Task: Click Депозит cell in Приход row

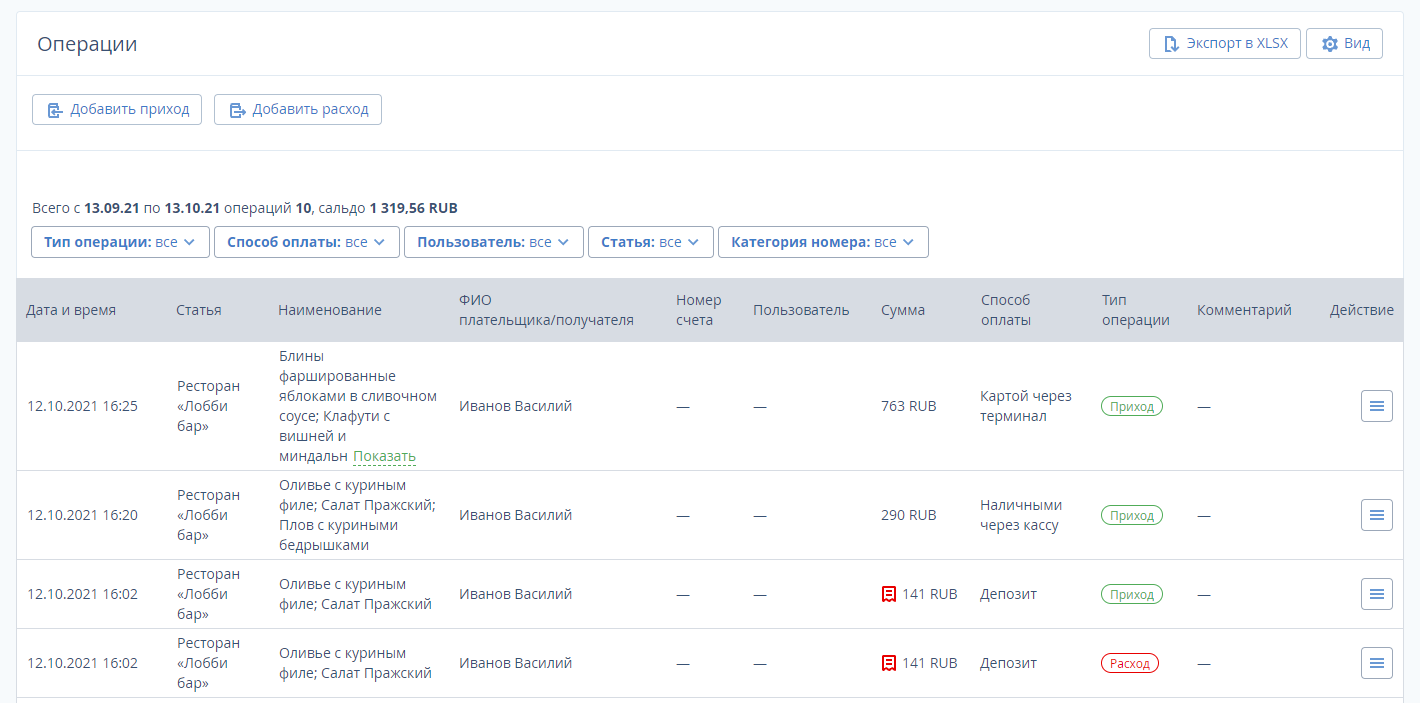Action: click(1008, 594)
